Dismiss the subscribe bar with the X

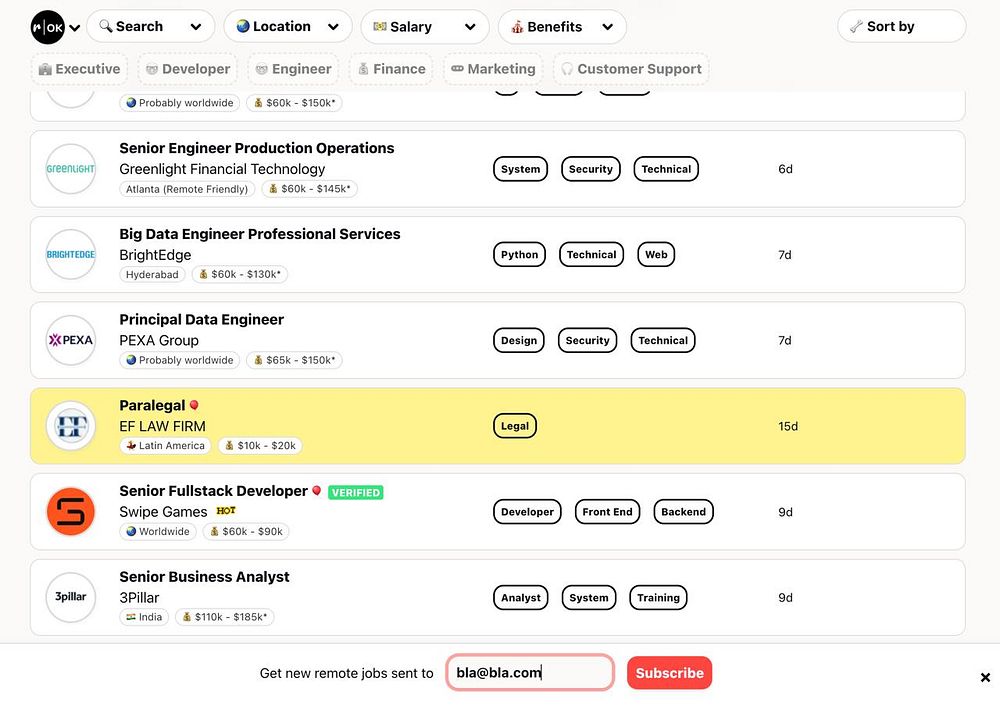985,677
